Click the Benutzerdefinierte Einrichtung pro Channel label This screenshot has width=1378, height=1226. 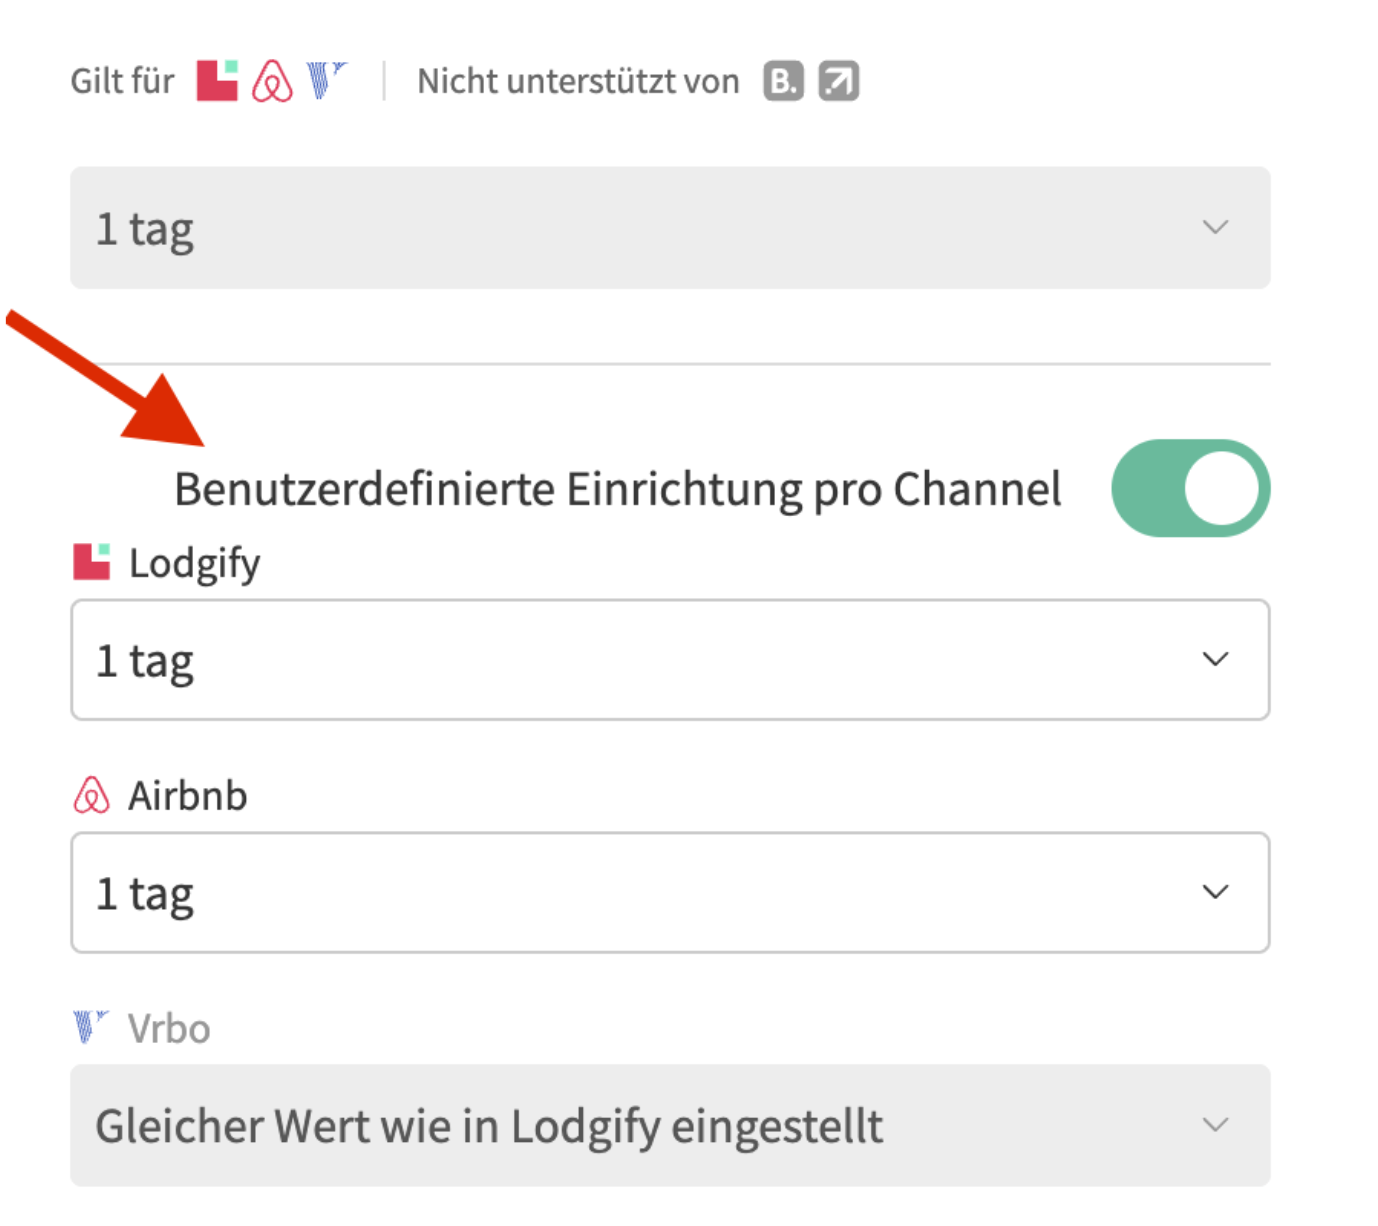click(x=617, y=489)
